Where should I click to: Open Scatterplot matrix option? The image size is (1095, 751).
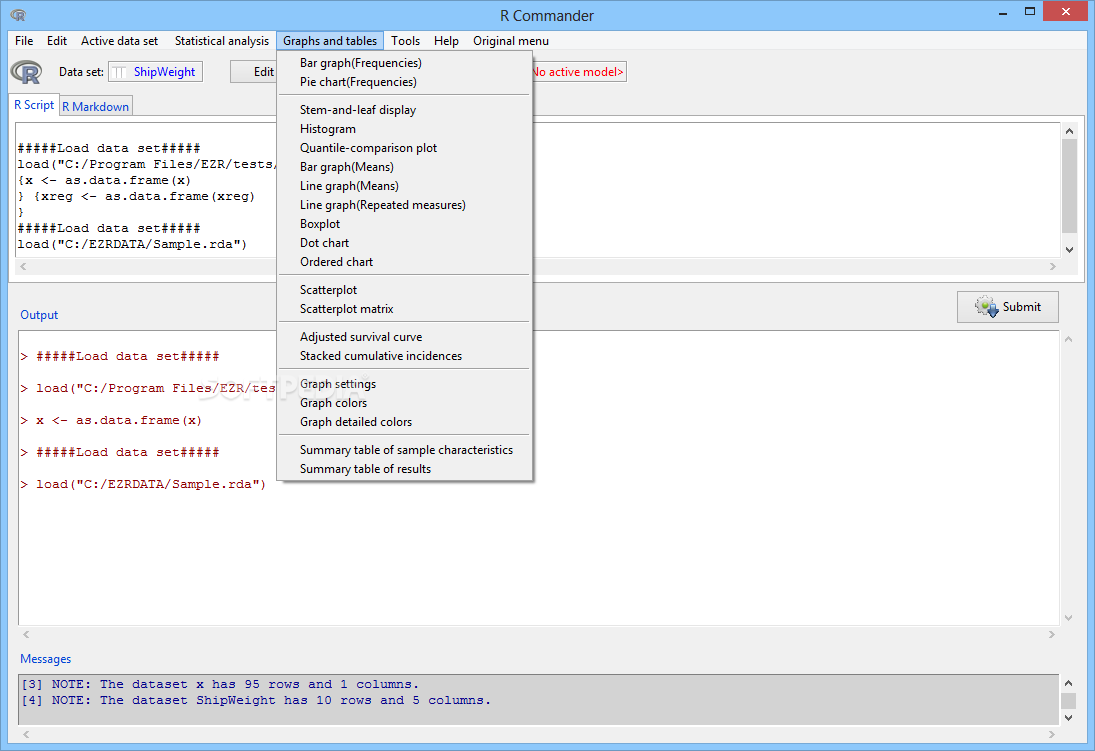tap(405, 308)
